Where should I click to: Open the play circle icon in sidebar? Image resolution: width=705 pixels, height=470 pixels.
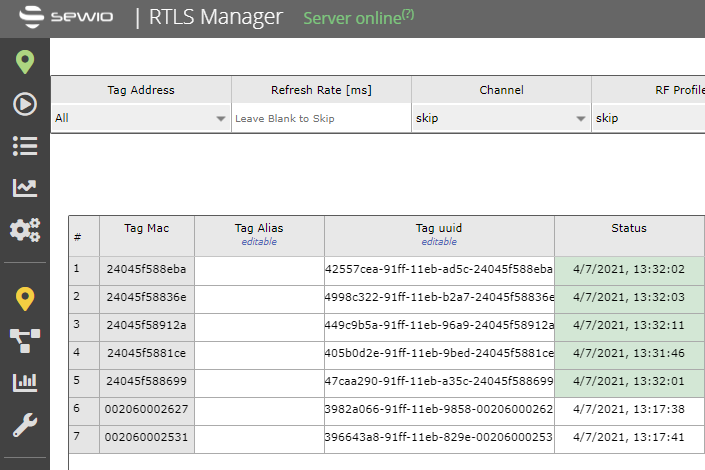[x=24, y=104]
